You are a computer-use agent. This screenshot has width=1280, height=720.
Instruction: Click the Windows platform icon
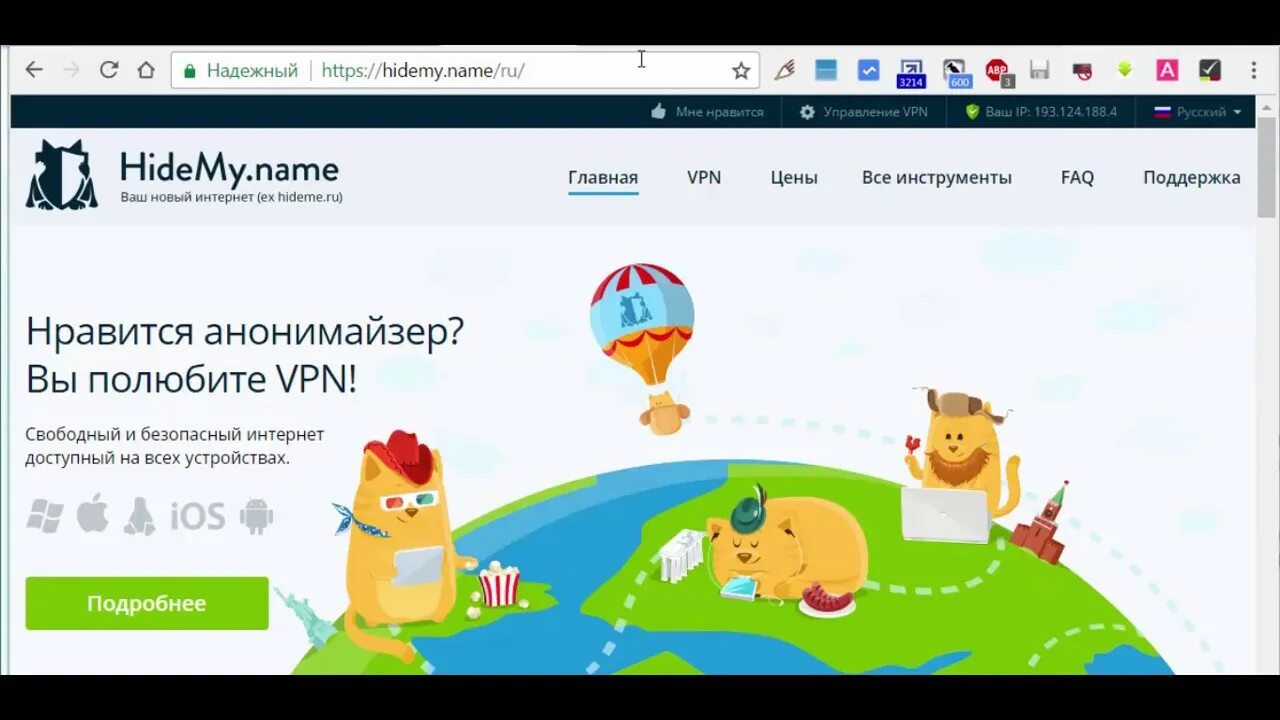45,516
